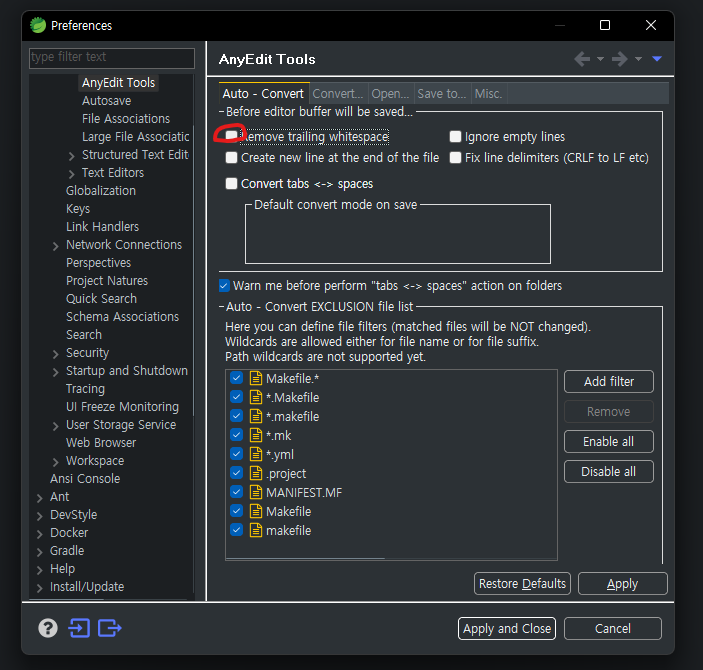Click the file icon beside *.Makefile
This screenshot has height=670, width=703.
point(256,397)
